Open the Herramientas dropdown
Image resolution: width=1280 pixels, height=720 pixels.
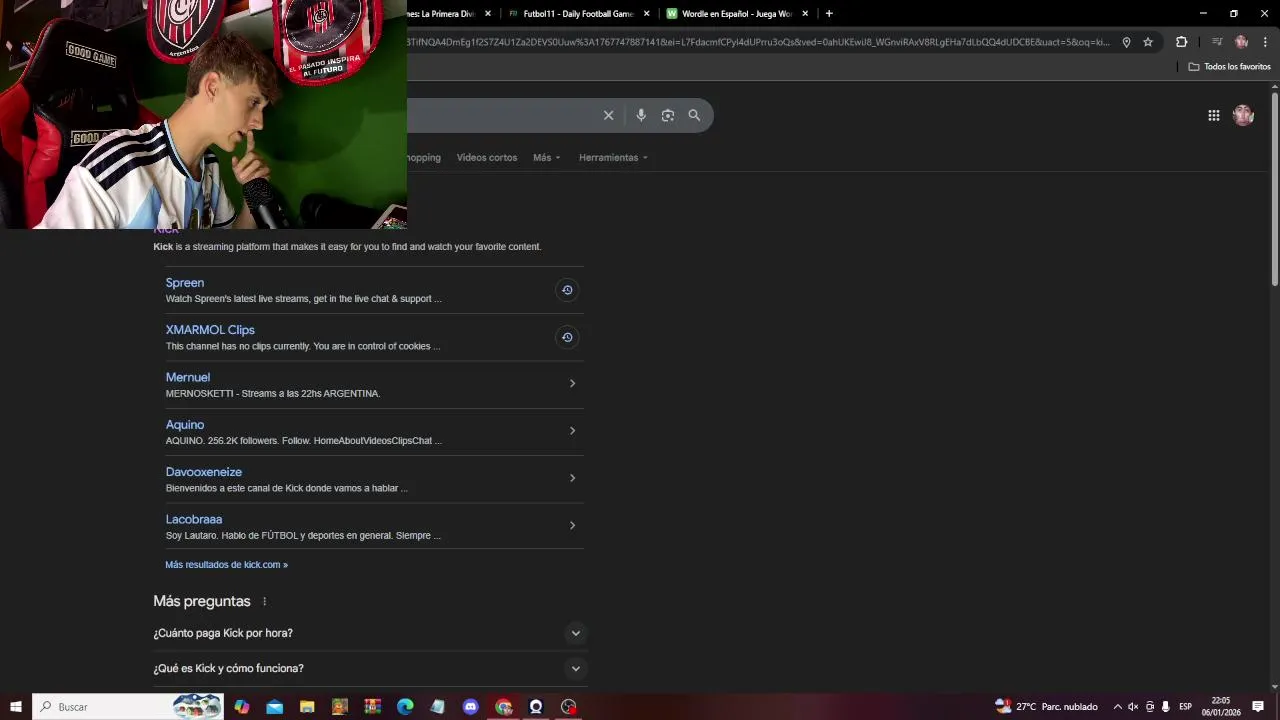click(x=613, y=158)
